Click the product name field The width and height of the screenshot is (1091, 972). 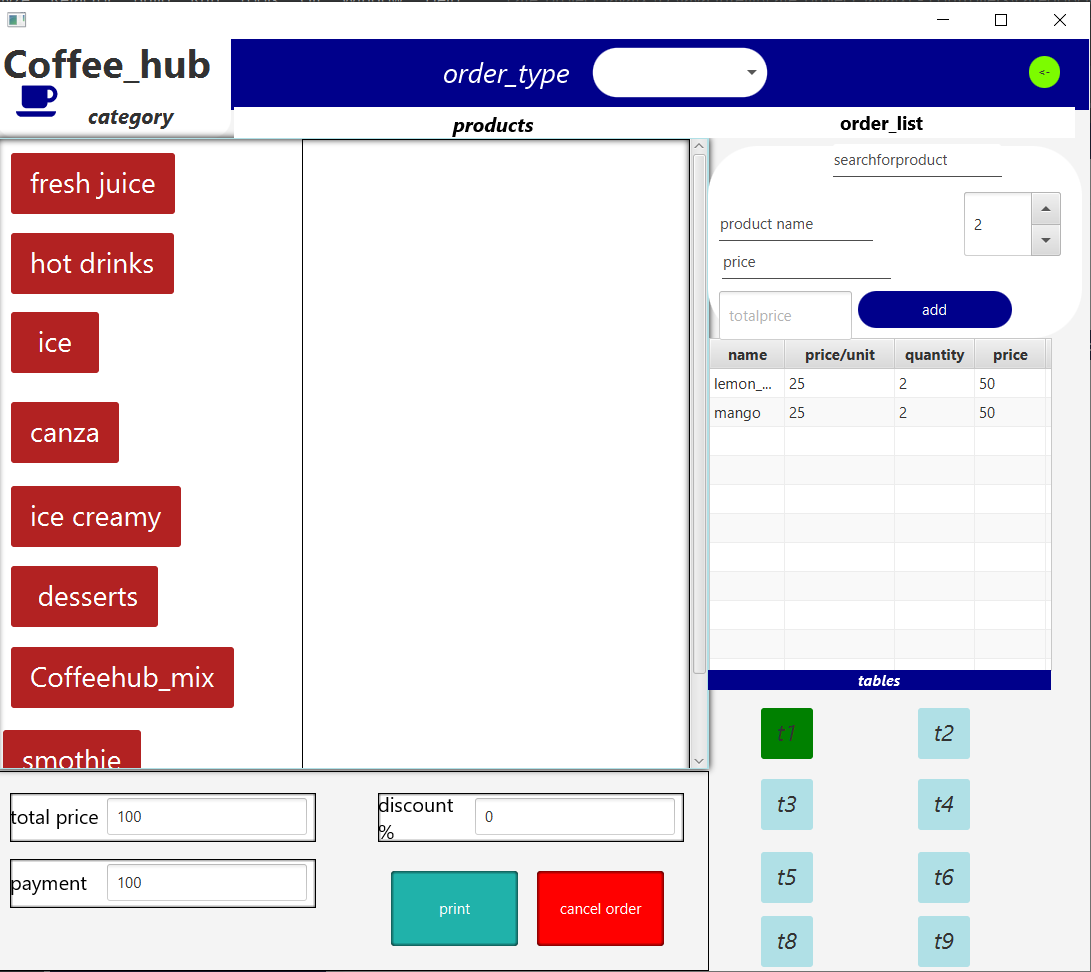tap(796, 225)
